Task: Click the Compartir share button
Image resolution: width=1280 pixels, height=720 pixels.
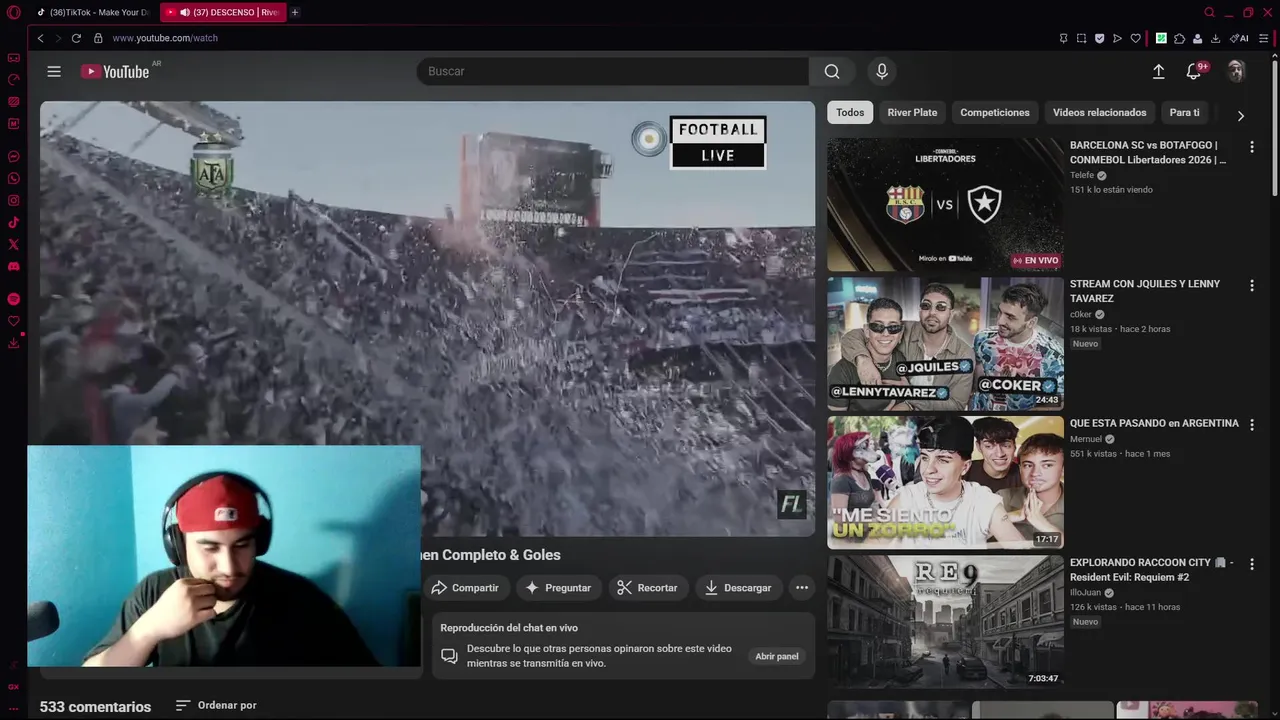Action: (465, 588)
